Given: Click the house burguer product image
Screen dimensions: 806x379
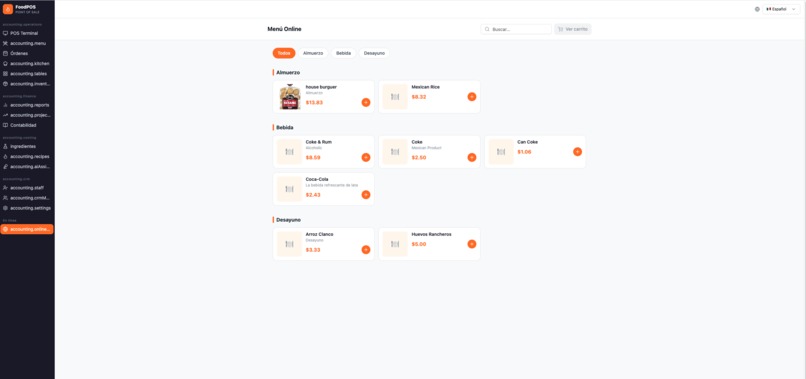Looking at the screenshot, I should 289,97.
